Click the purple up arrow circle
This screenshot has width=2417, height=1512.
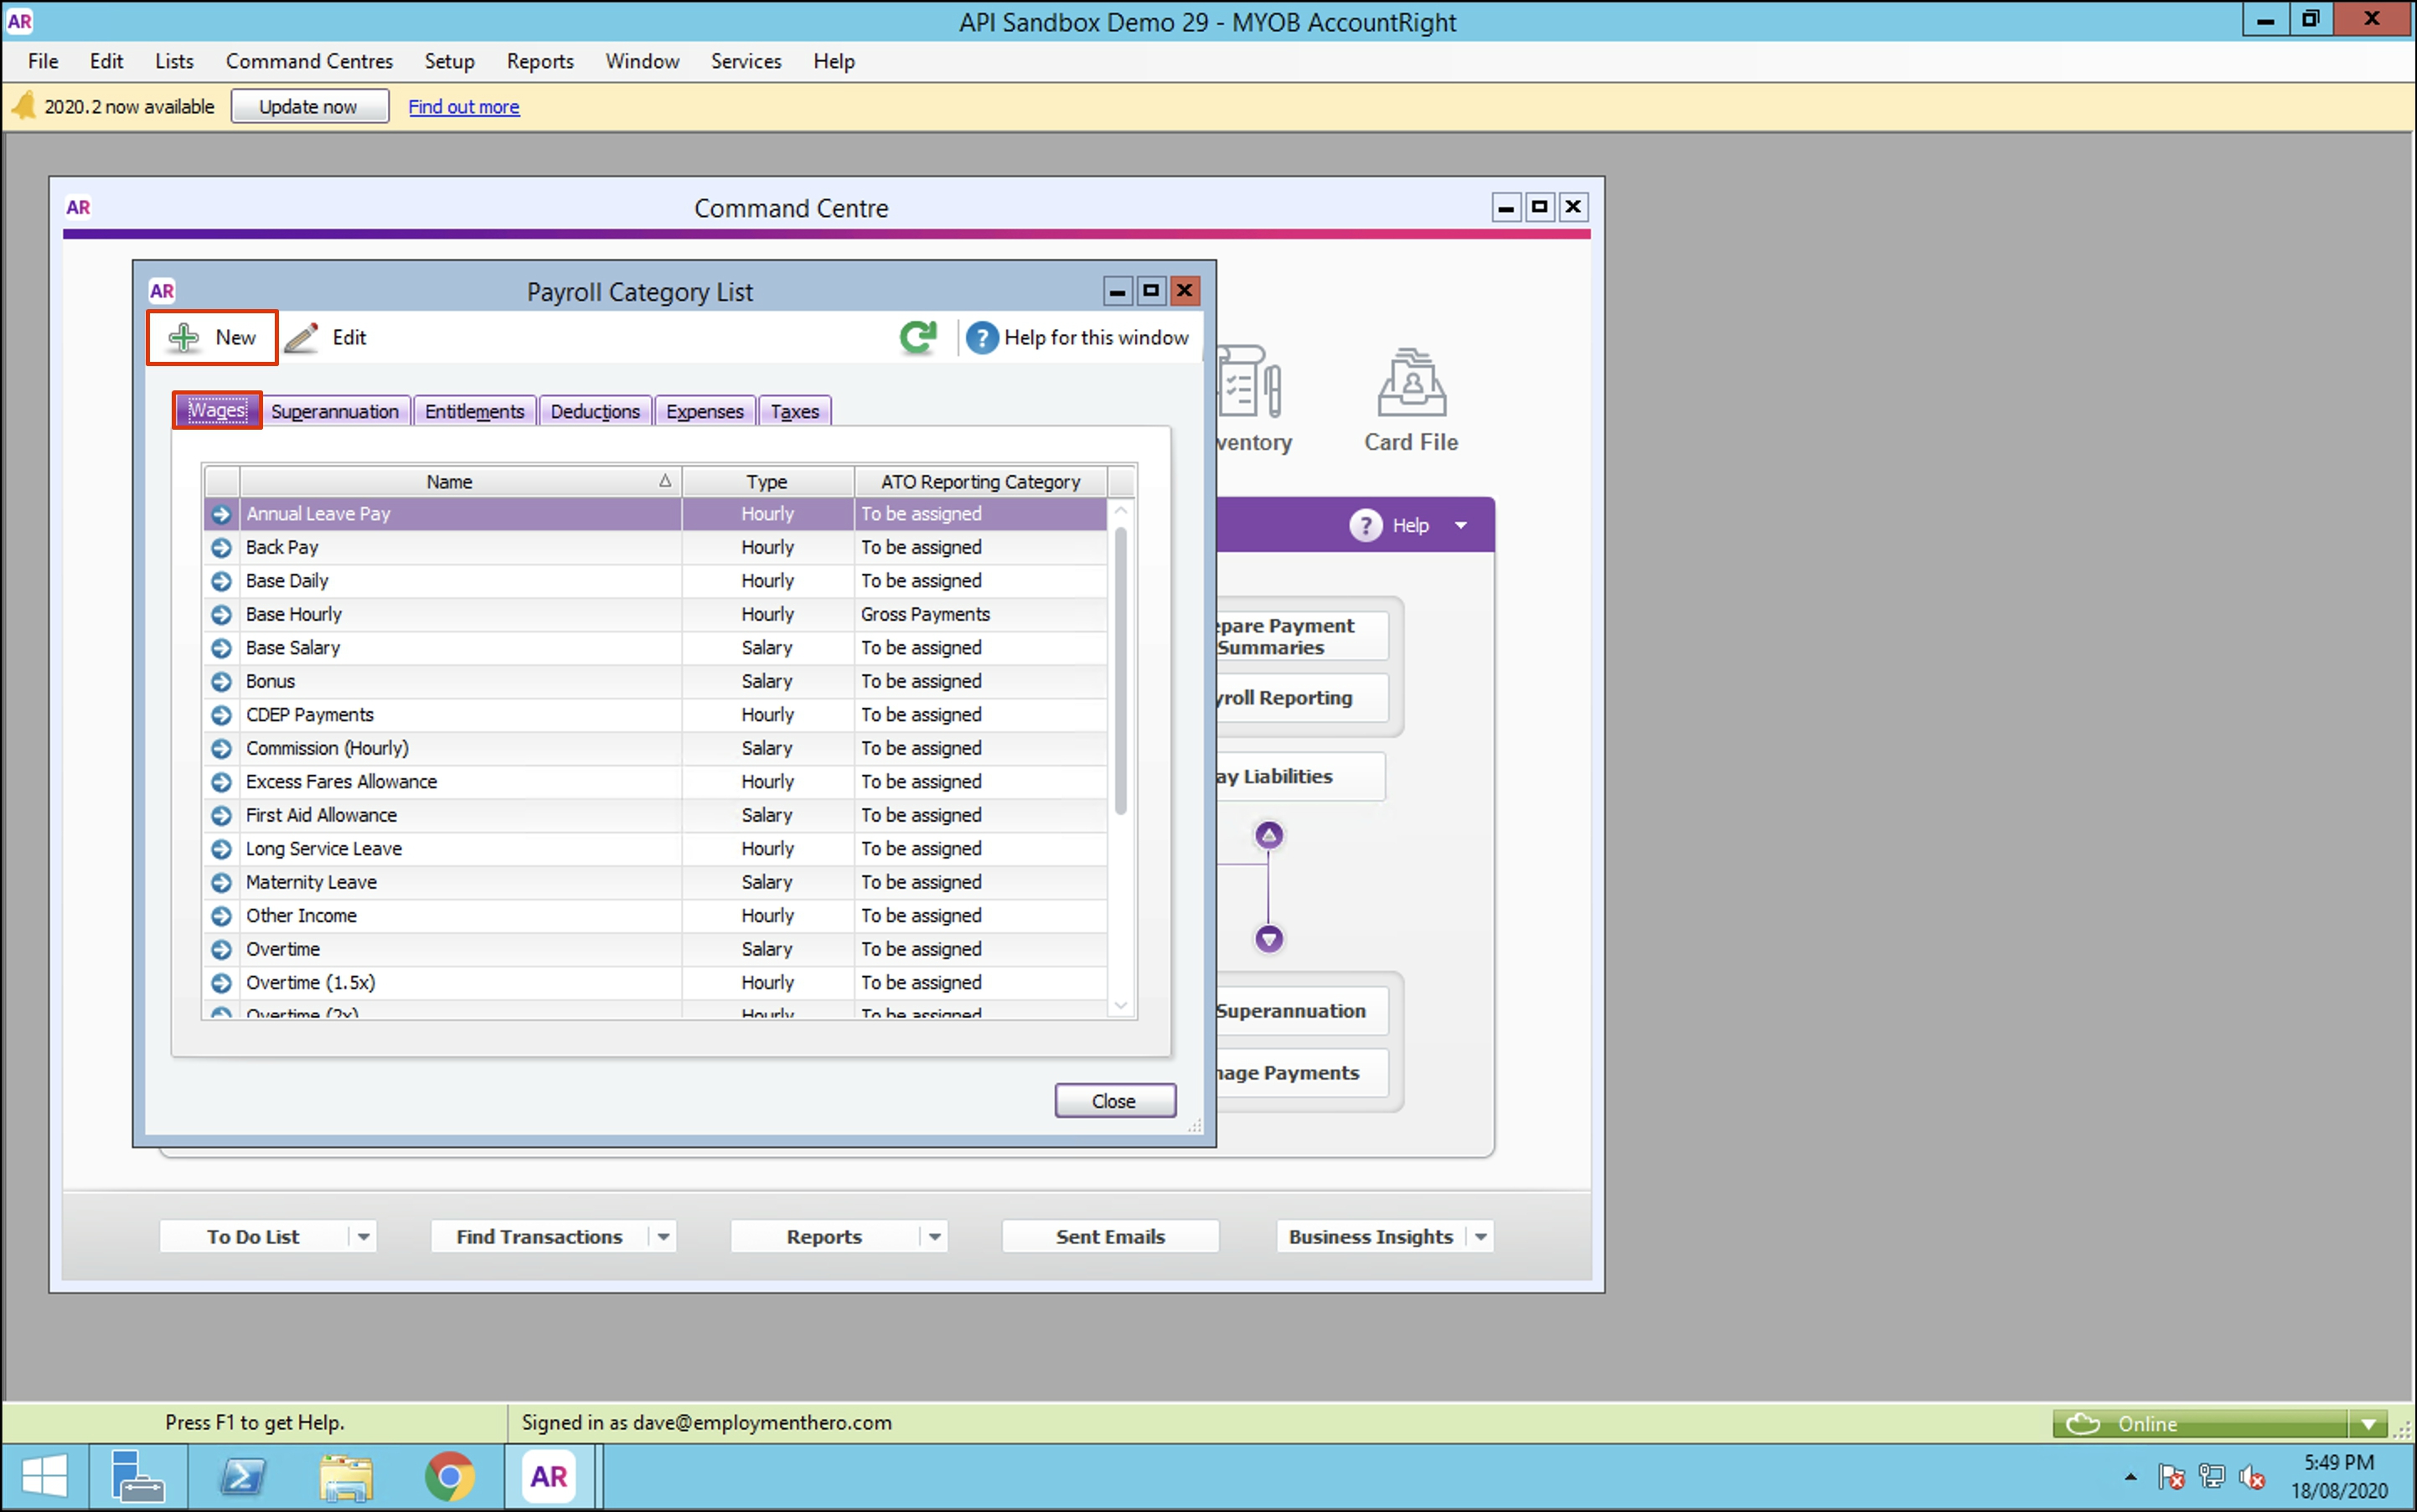coord(1268,835)
